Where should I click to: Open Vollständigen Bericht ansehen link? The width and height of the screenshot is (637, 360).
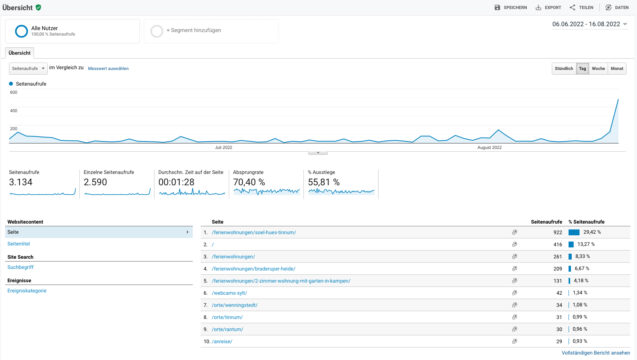[596, 353]
